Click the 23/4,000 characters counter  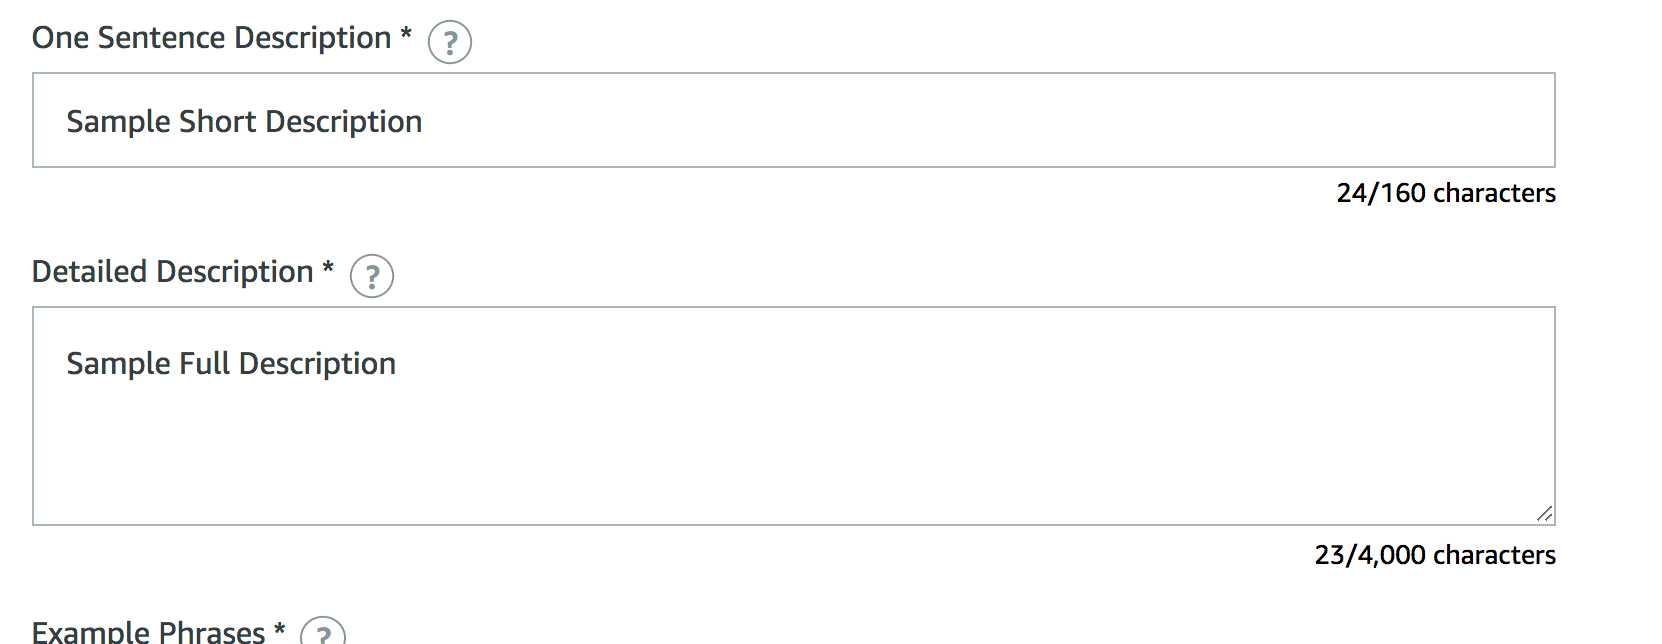(x=1434, y=555)
